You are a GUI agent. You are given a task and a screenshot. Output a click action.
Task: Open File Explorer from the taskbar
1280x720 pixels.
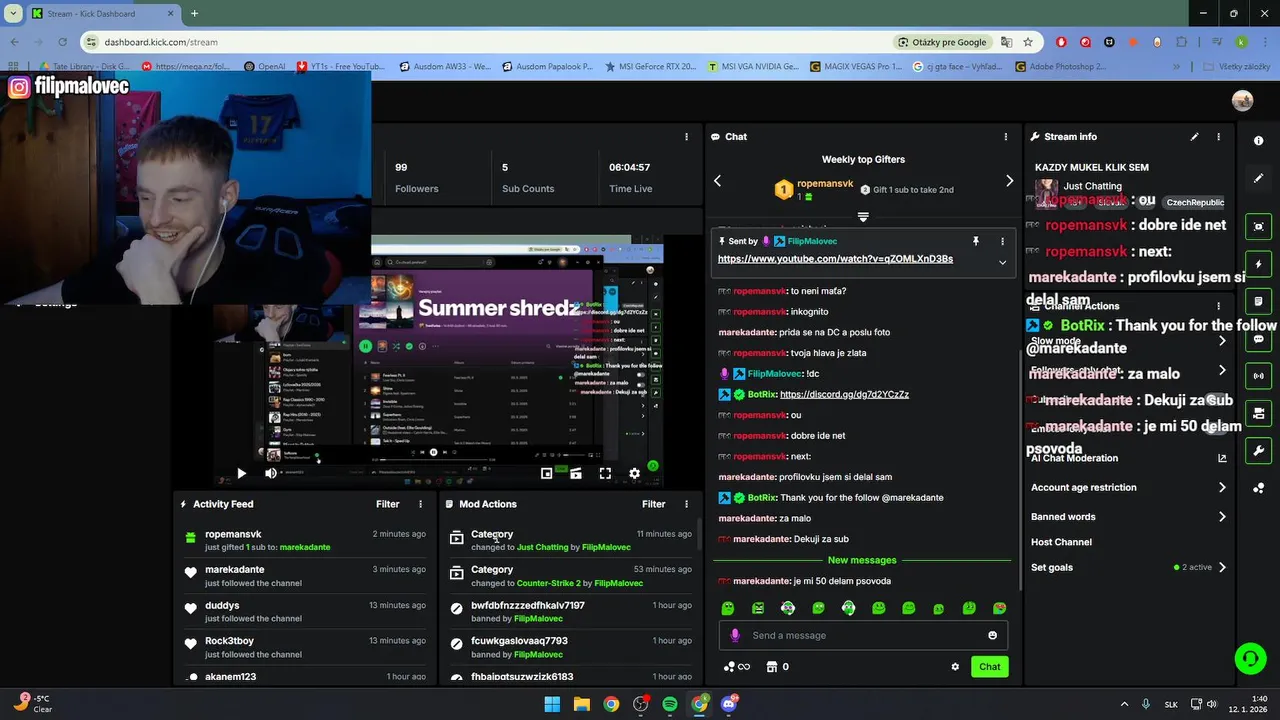[581, 704]
